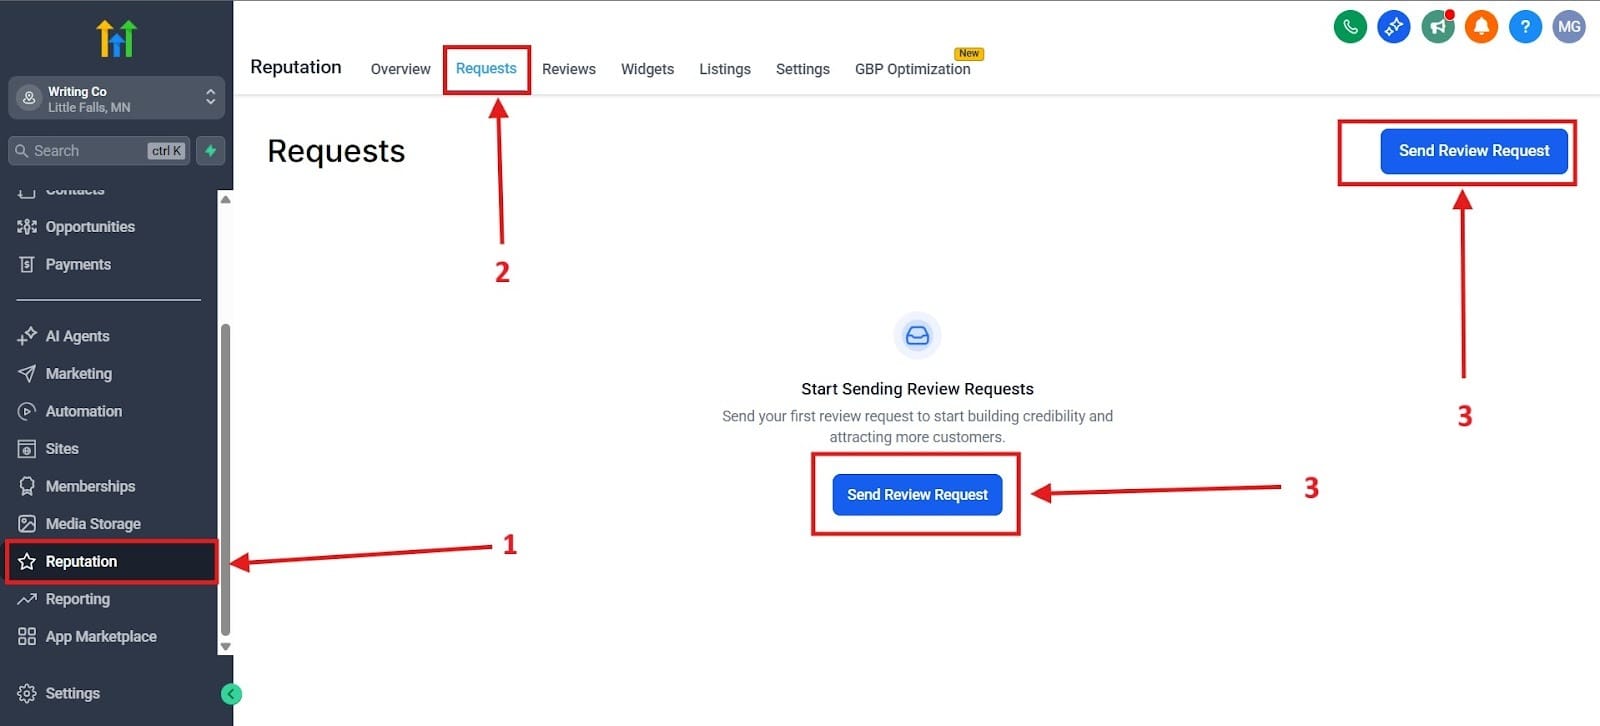Open Reporting in the sidebar

(77, 599)
